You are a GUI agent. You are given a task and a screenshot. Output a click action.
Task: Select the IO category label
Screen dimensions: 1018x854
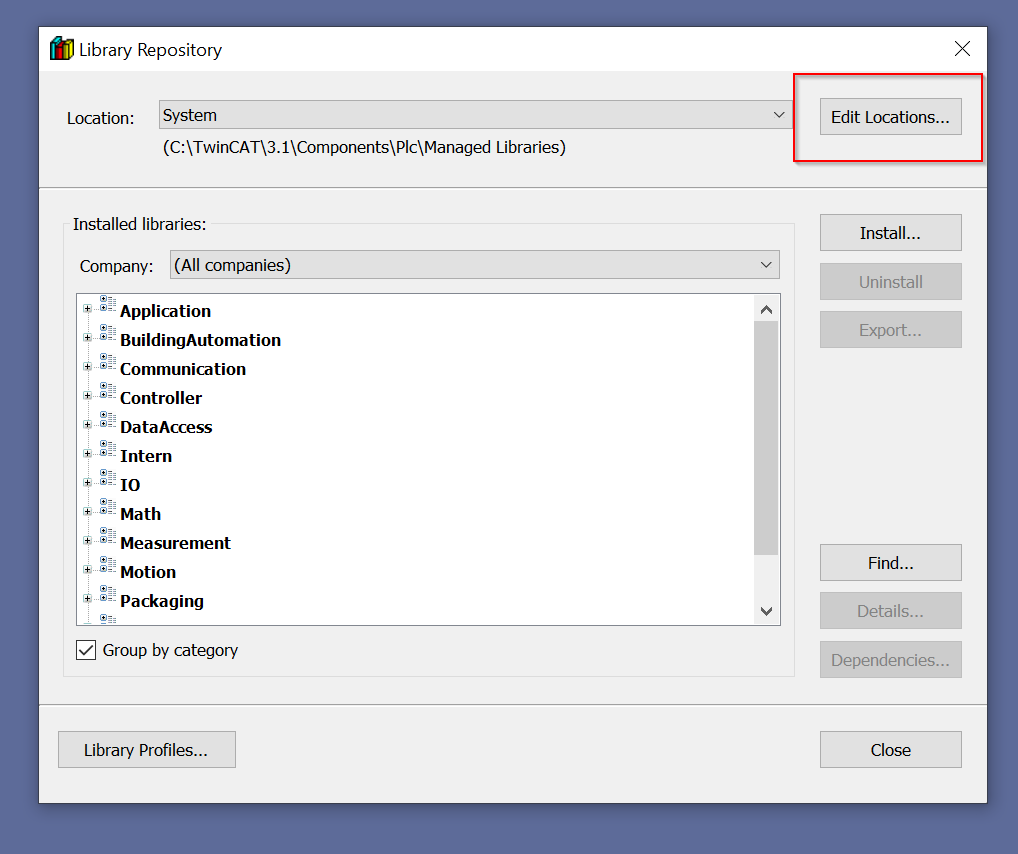click(130, 485)
